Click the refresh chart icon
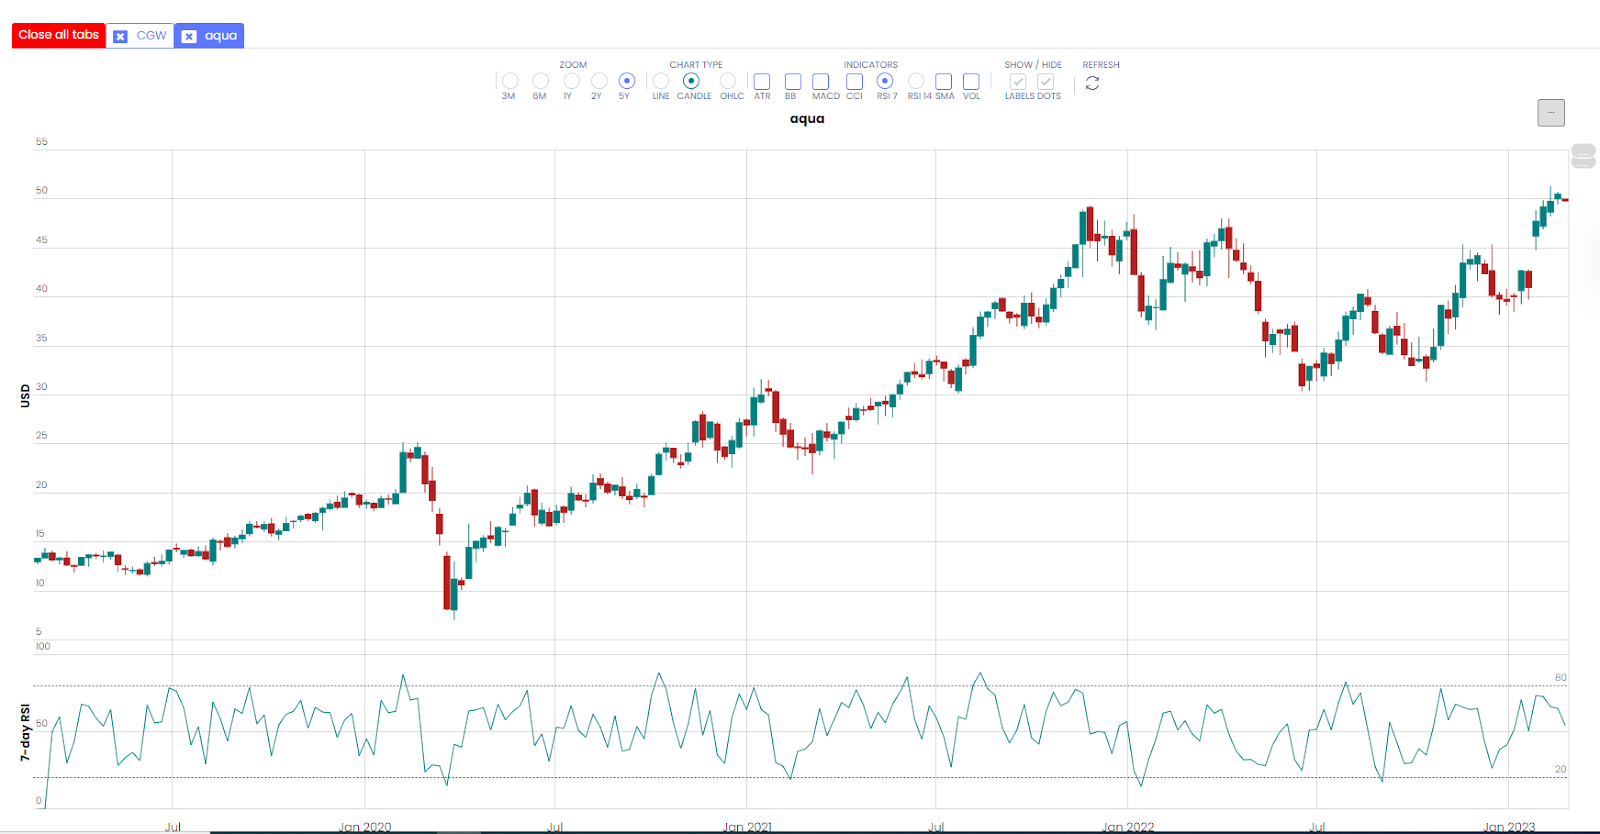Screen dimensions: 1600x834 1092,83
